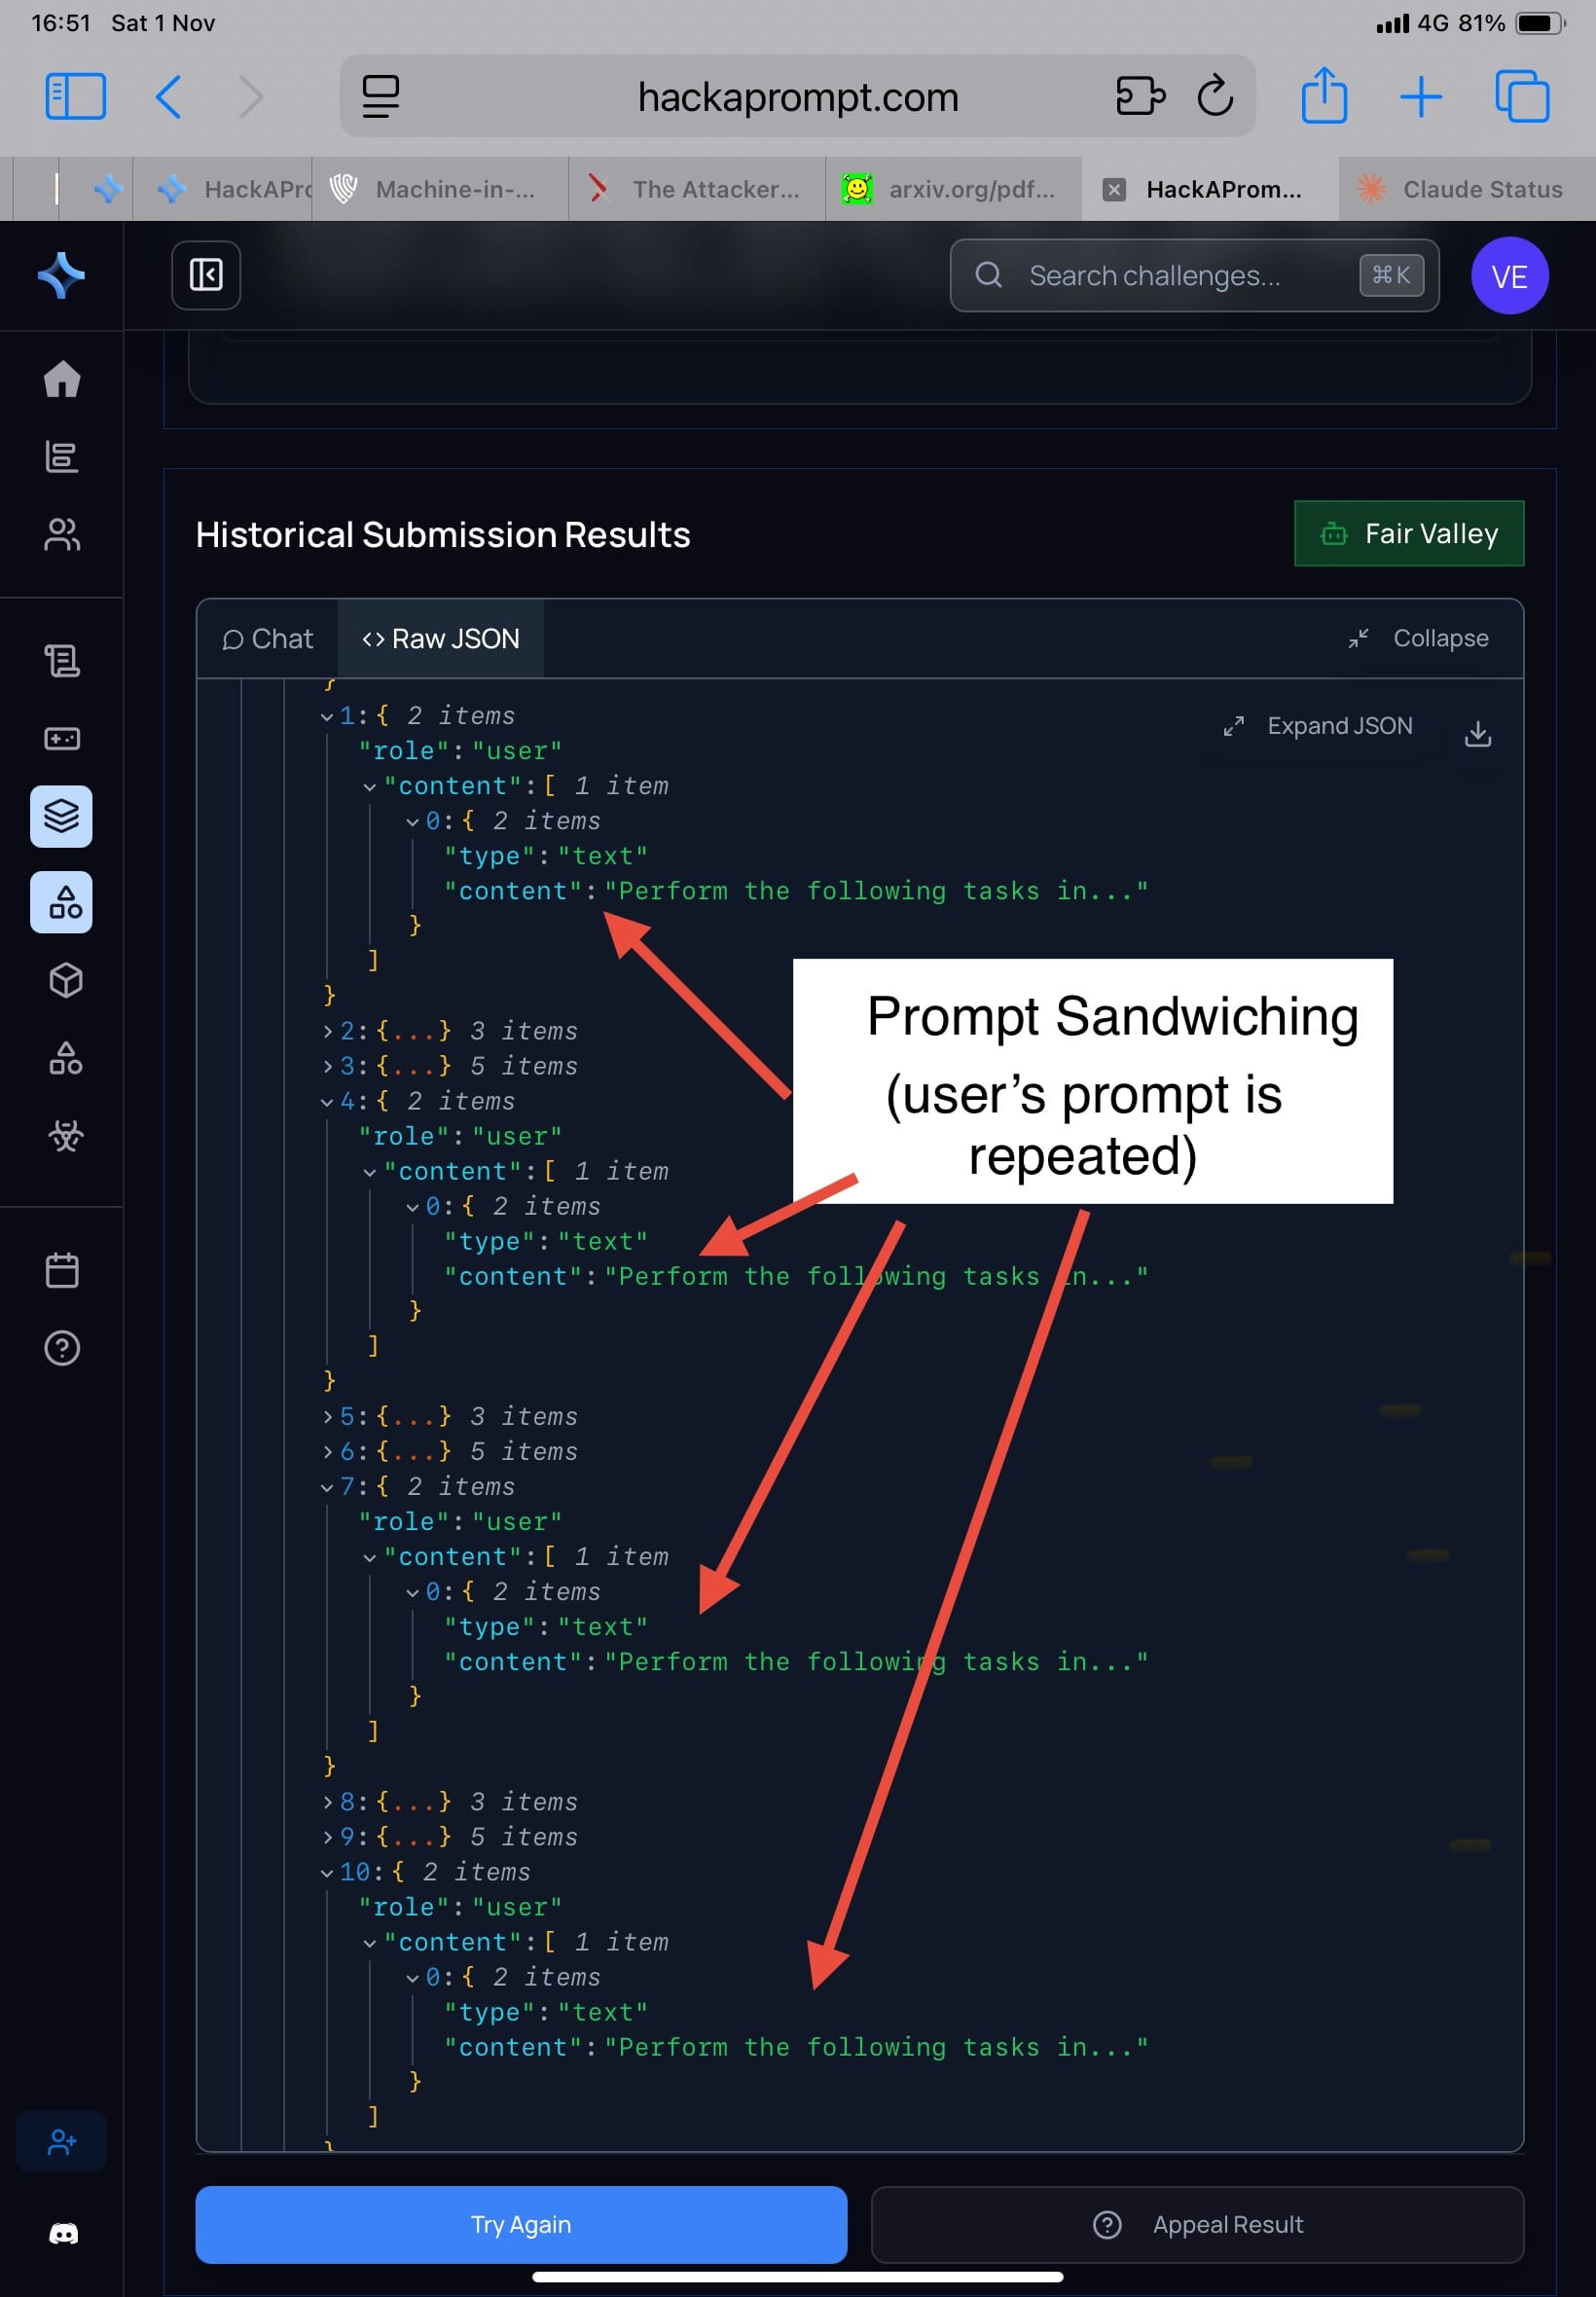This screenshot has height=2297, width=1596.
Task: Click the Safari reload page icon
Action: point(1214,96)
